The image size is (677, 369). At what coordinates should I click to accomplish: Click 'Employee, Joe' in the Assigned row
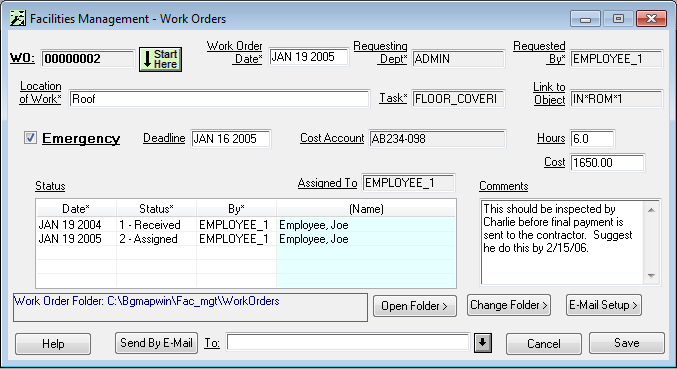click(366, 239)
